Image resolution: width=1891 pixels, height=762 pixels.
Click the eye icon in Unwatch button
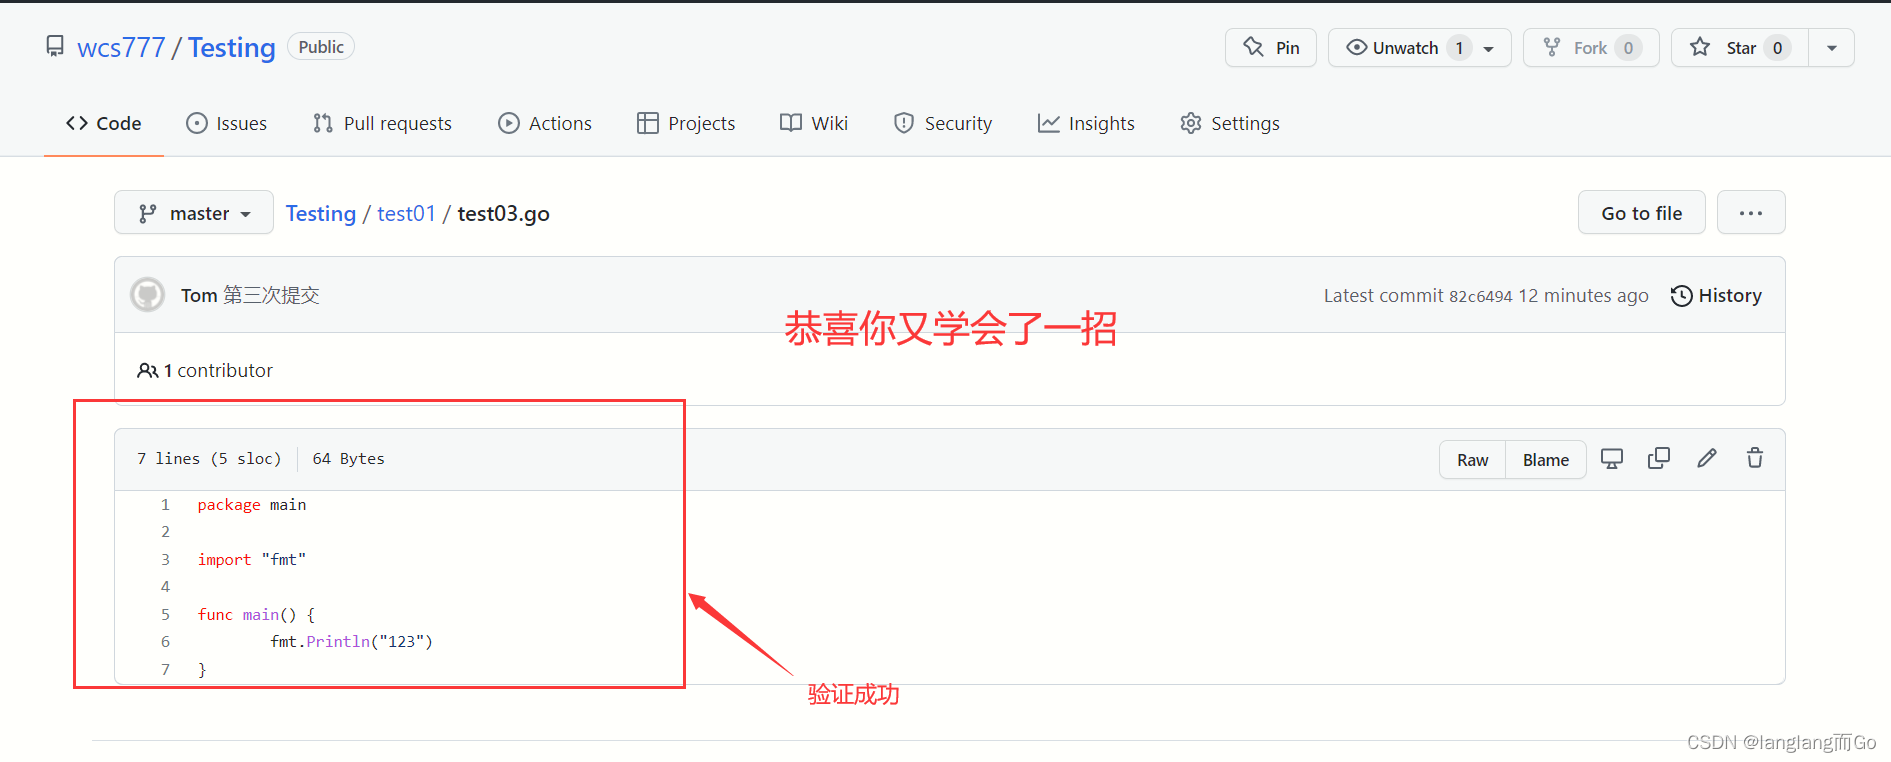coord(1356,47)
